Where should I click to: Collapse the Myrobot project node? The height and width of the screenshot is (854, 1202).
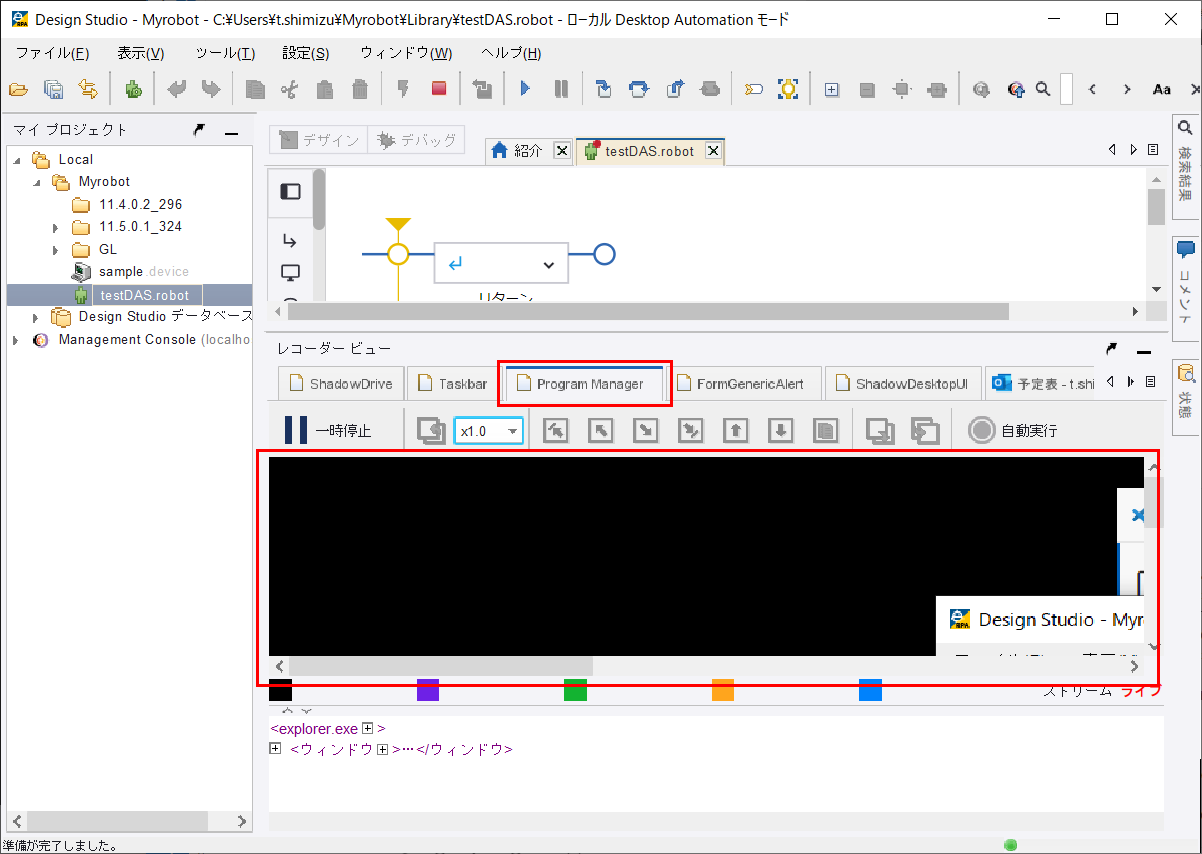click(x=36, y=182)
